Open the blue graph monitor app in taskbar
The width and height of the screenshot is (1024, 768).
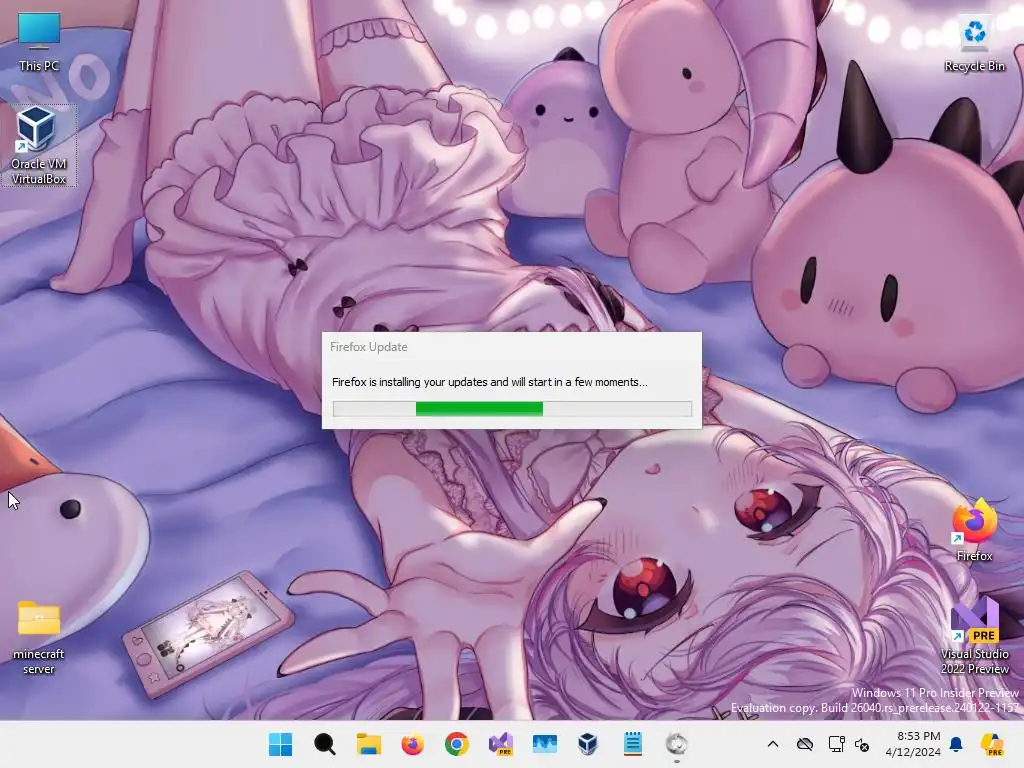545,744
